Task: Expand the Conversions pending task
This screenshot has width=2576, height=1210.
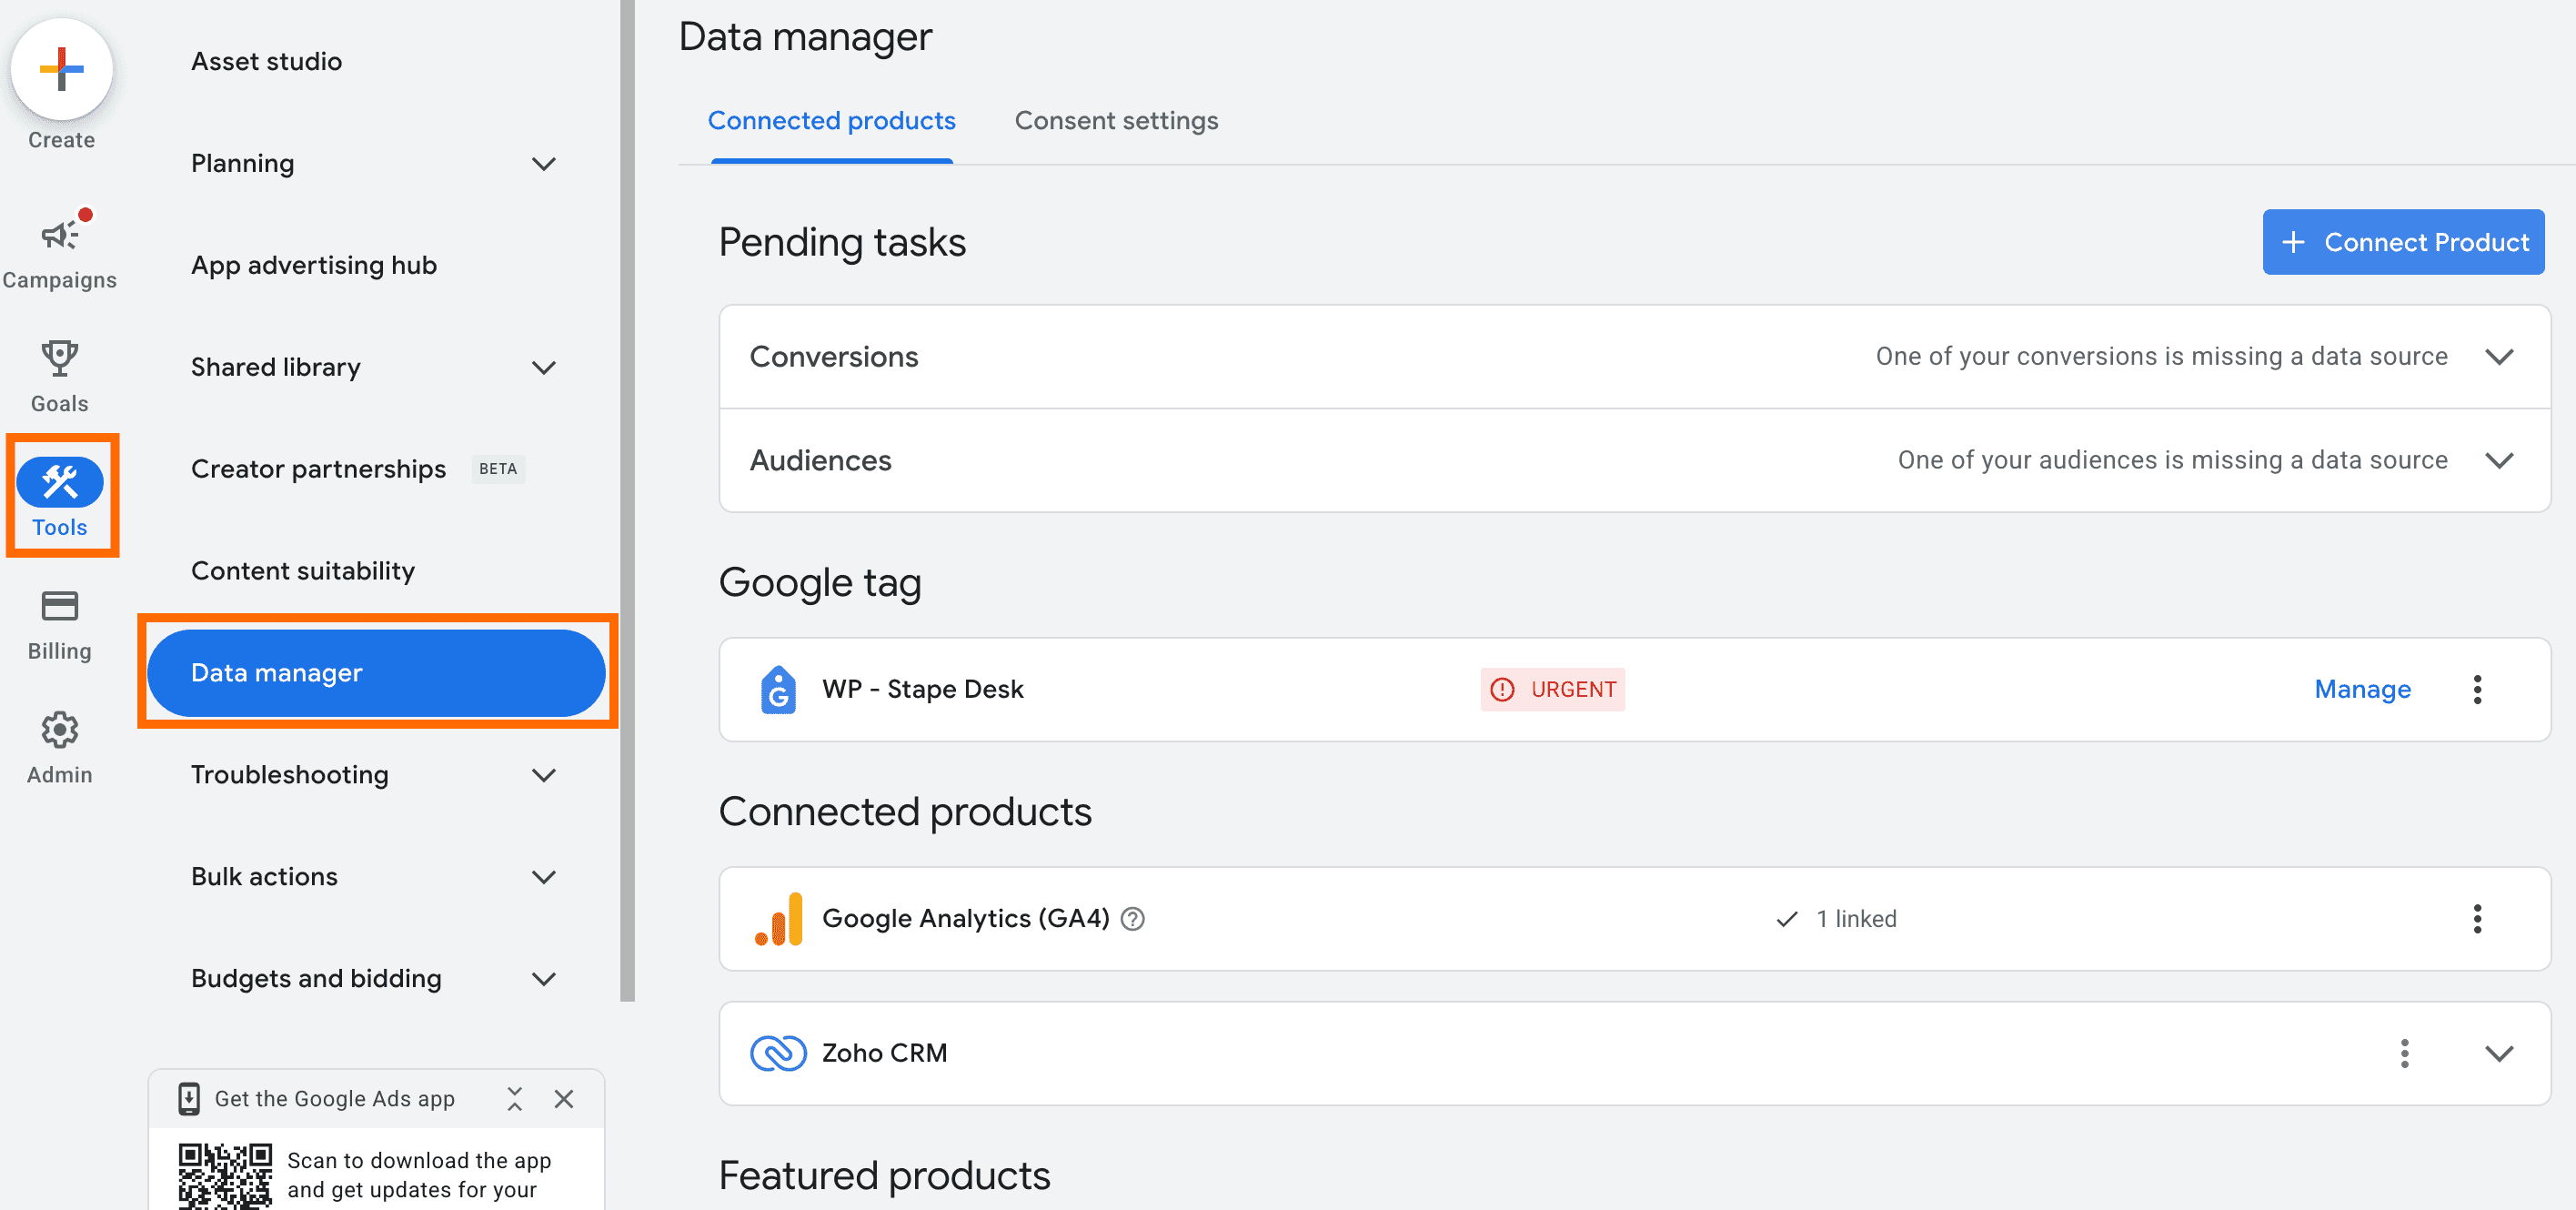Action: click(2500, 356)
